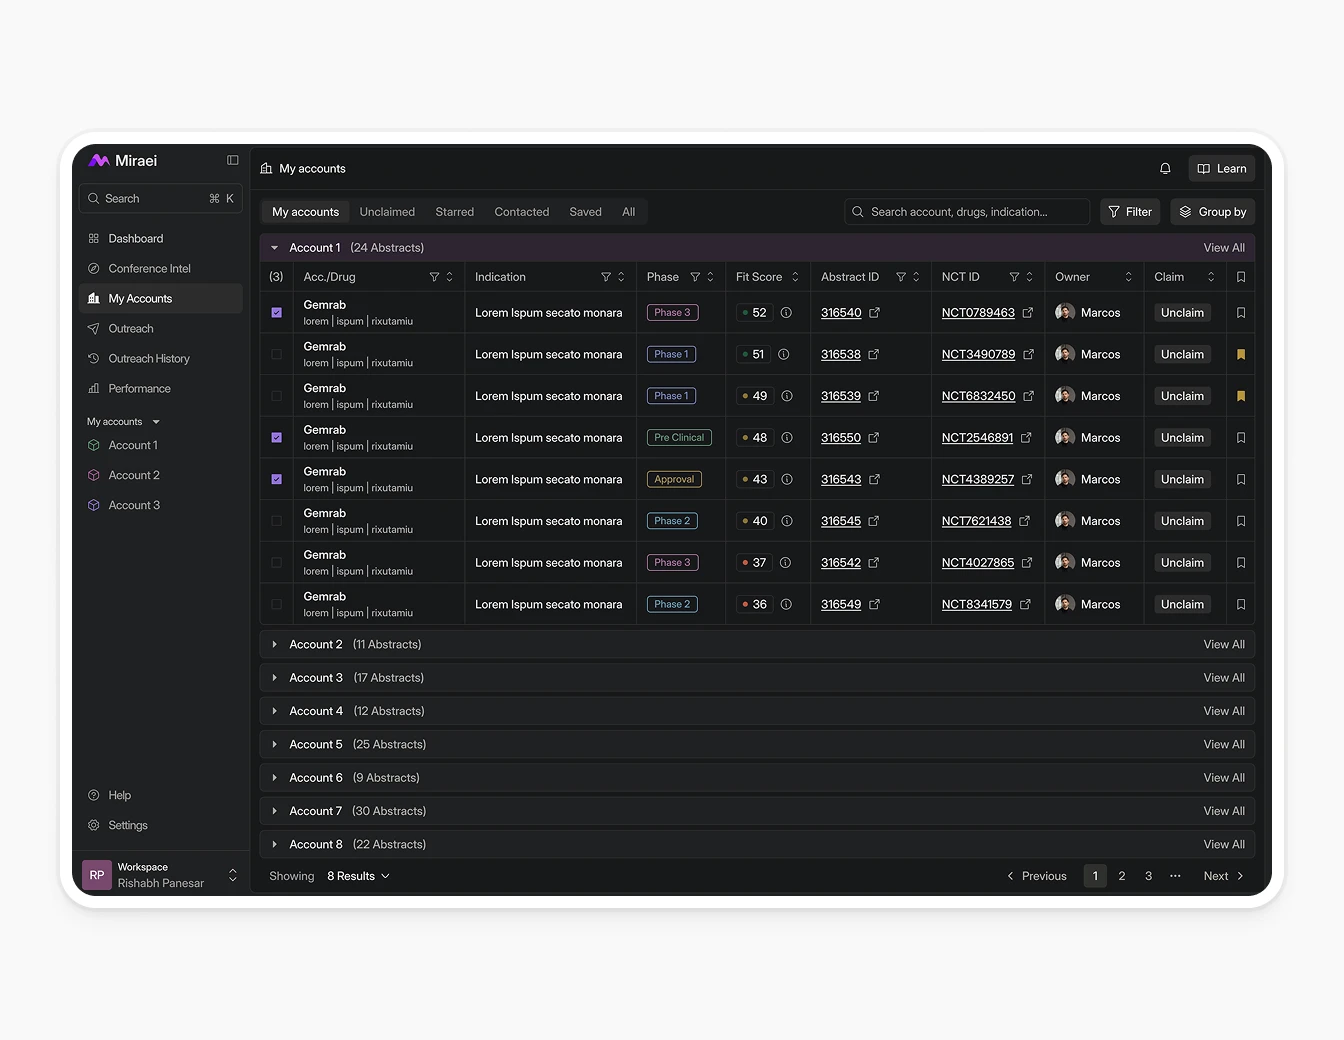Click the filter icon in Phase column
1344x1040 pixels.
(695, 277)
